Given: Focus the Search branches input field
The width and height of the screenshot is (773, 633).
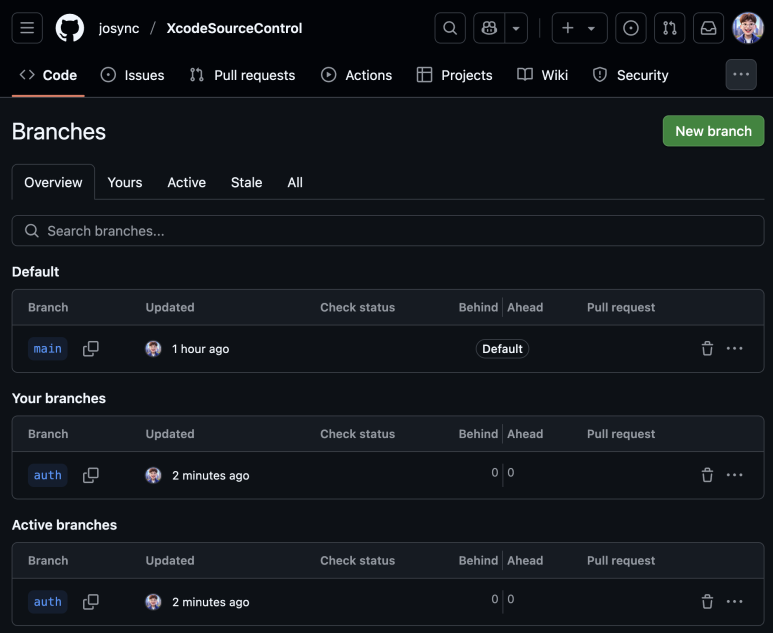Looking at the screenshot, I should click(x=388, y=231).
